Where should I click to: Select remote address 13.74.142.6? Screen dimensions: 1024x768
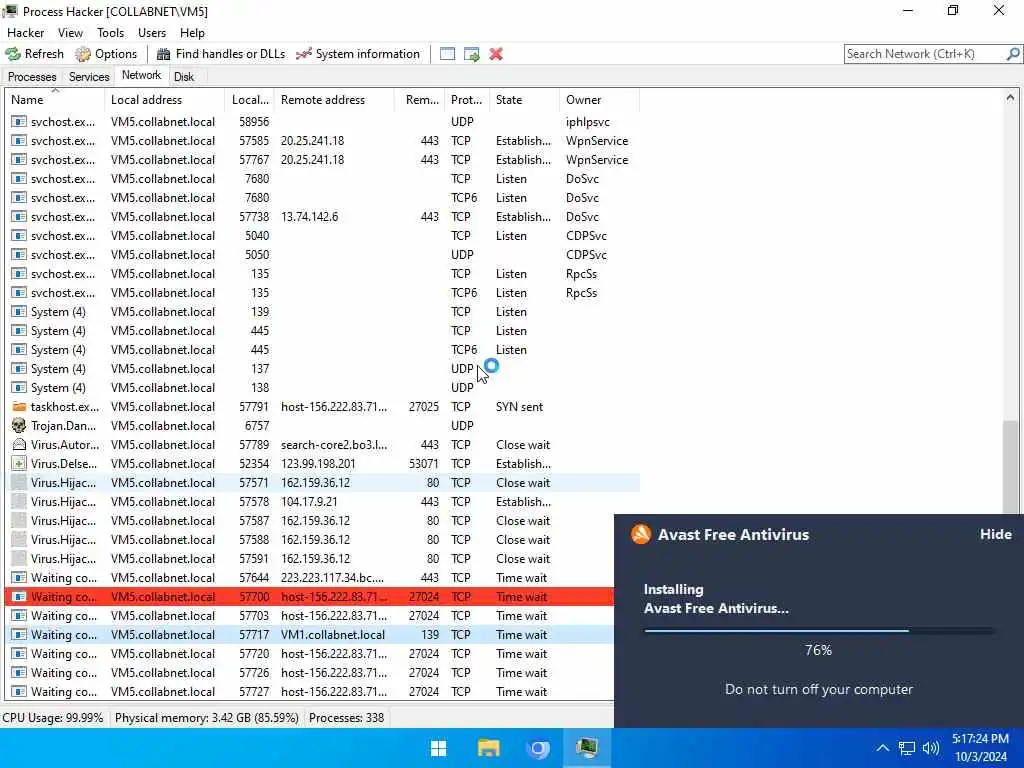tap(310, 217)
